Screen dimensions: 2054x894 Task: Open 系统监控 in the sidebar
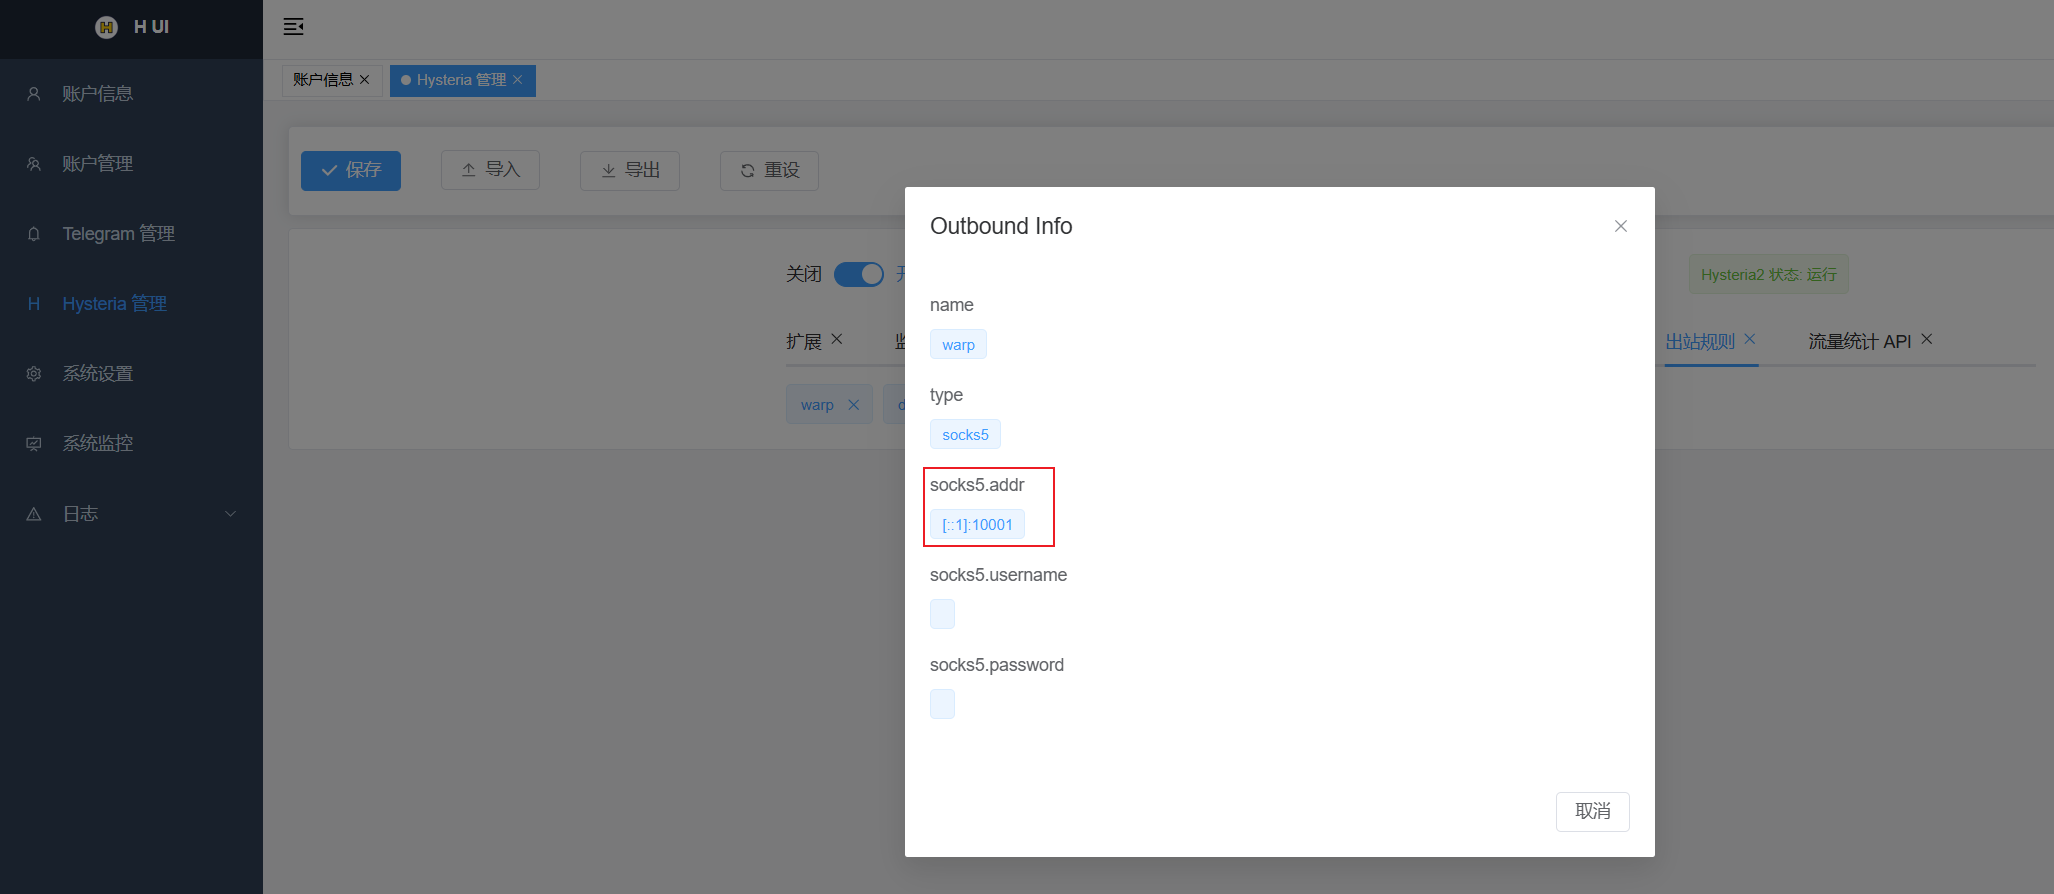pos(131,444)
